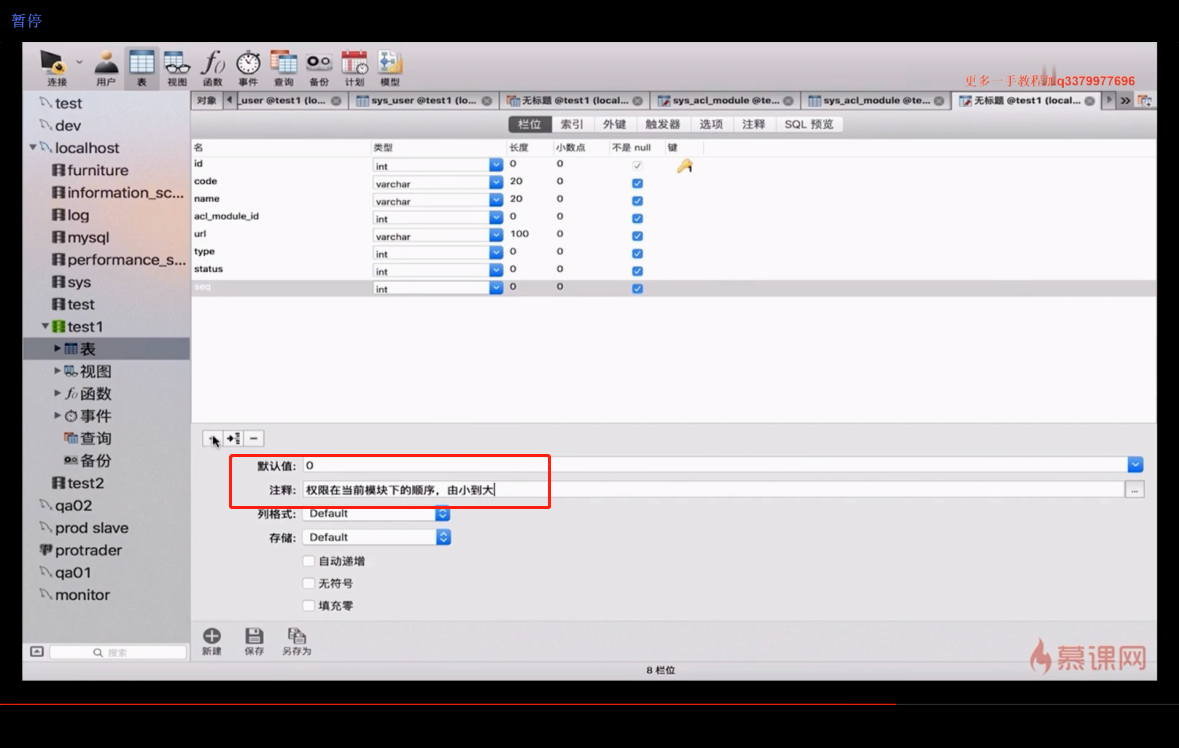Toggle not null checkbox for acl_module_id row
This screenshot has height=748, width=1179.
click(x=638, y=218)
